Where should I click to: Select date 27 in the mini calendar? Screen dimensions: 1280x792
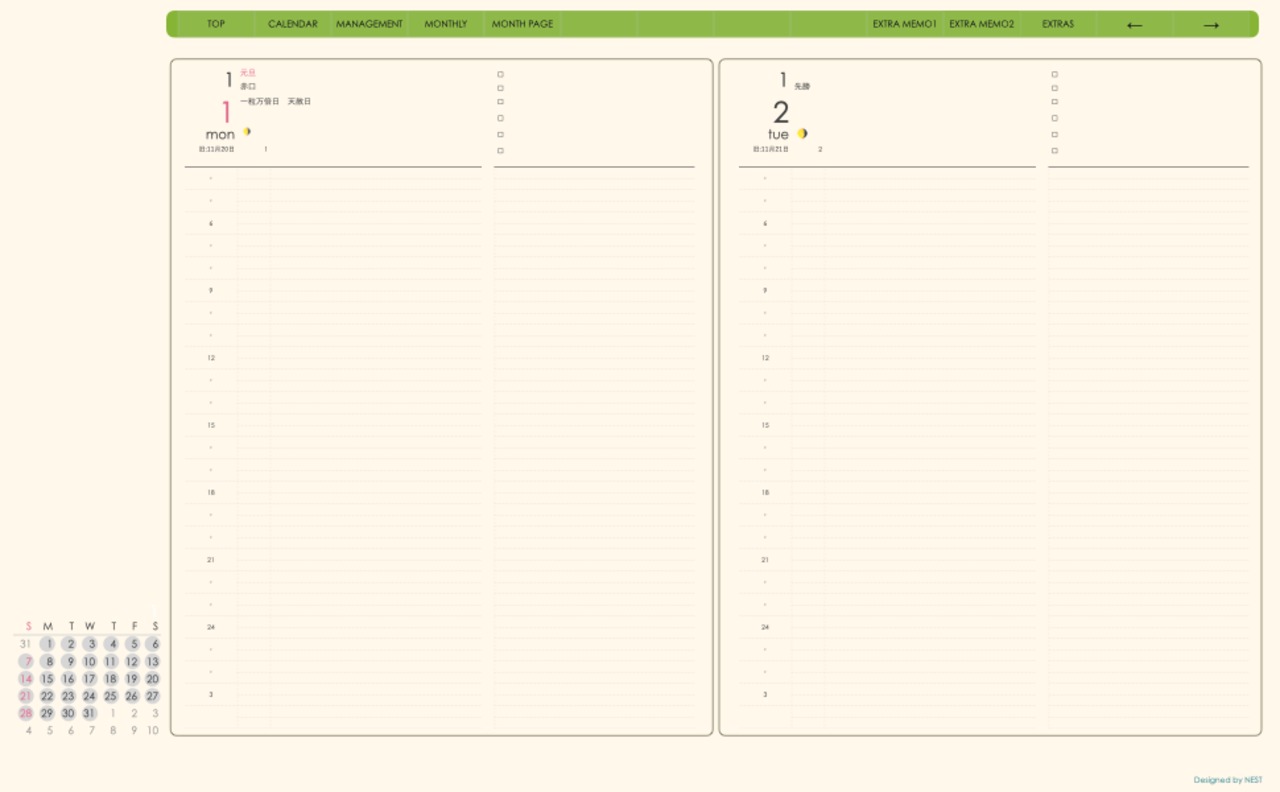[x=153, y=696]
